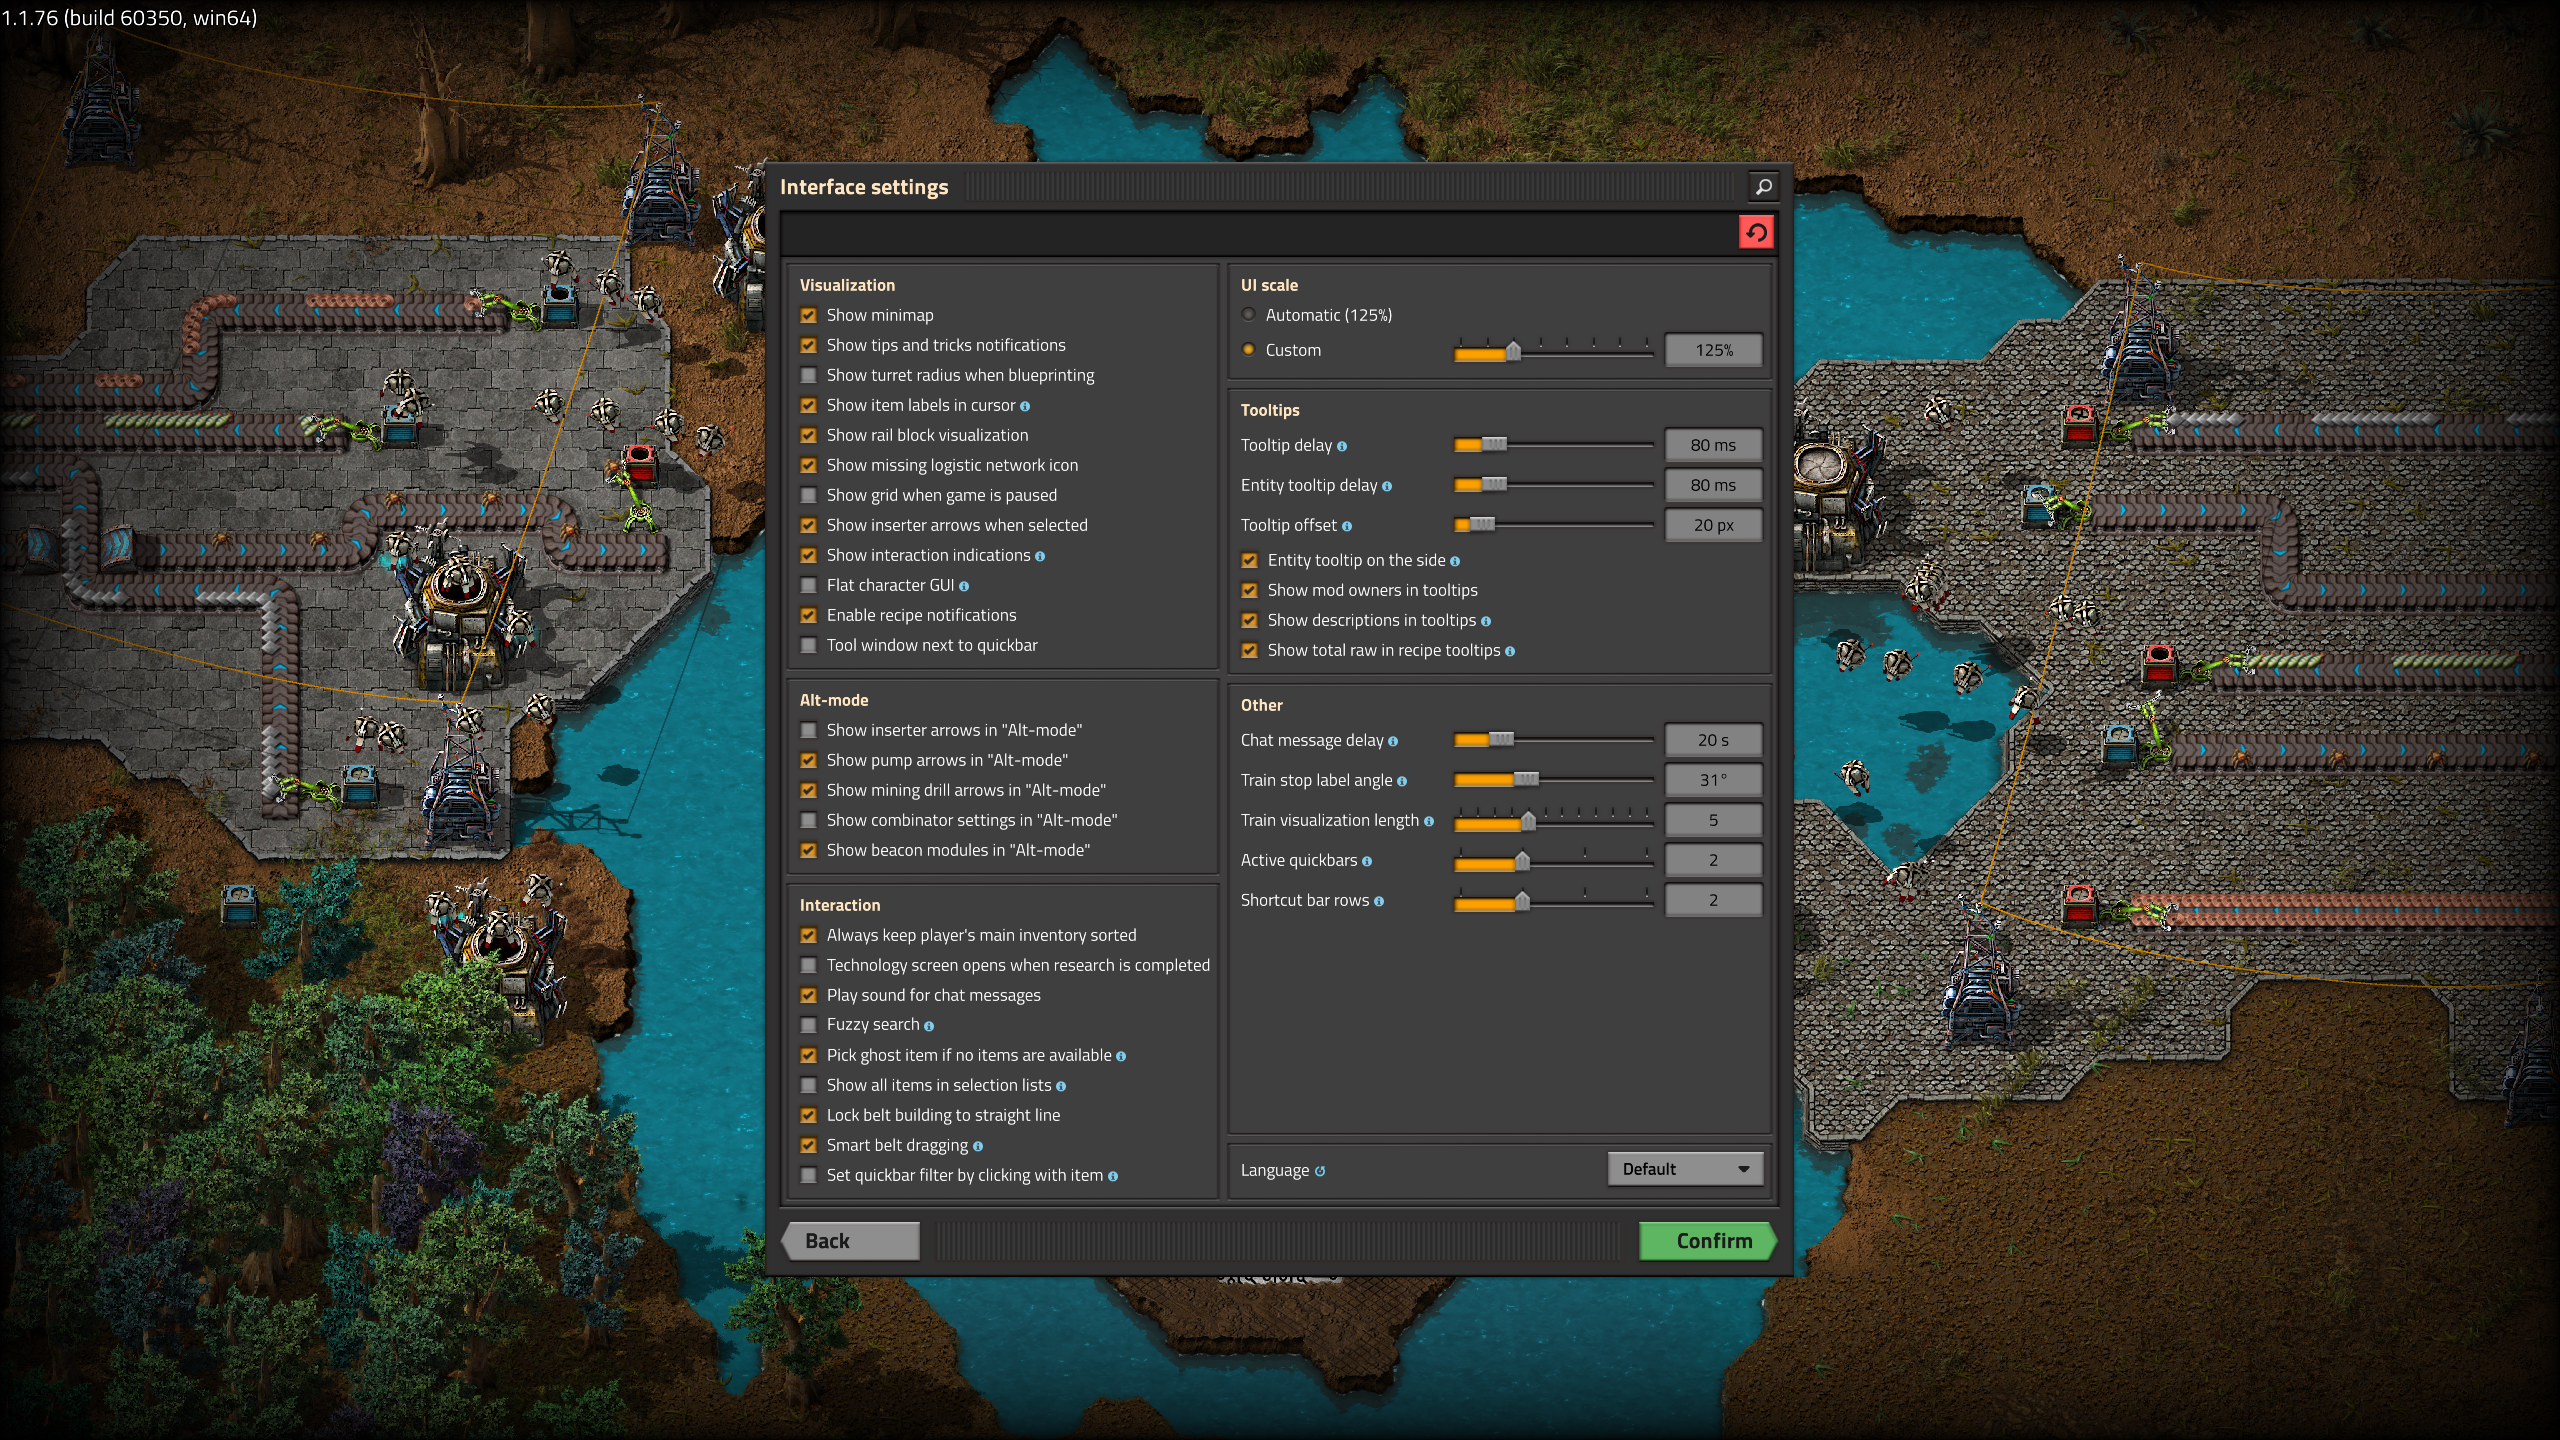Toggle "Show mod owners in tooltips"
Image resolution: width=2560 pixels, height=1440 pixels.
point(1250,590)
